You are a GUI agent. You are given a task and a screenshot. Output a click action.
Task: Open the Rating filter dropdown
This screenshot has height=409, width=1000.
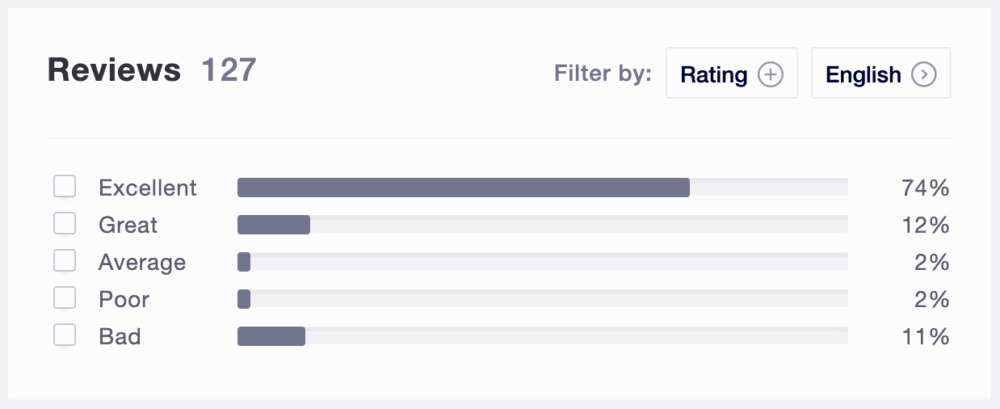point(731,73)
